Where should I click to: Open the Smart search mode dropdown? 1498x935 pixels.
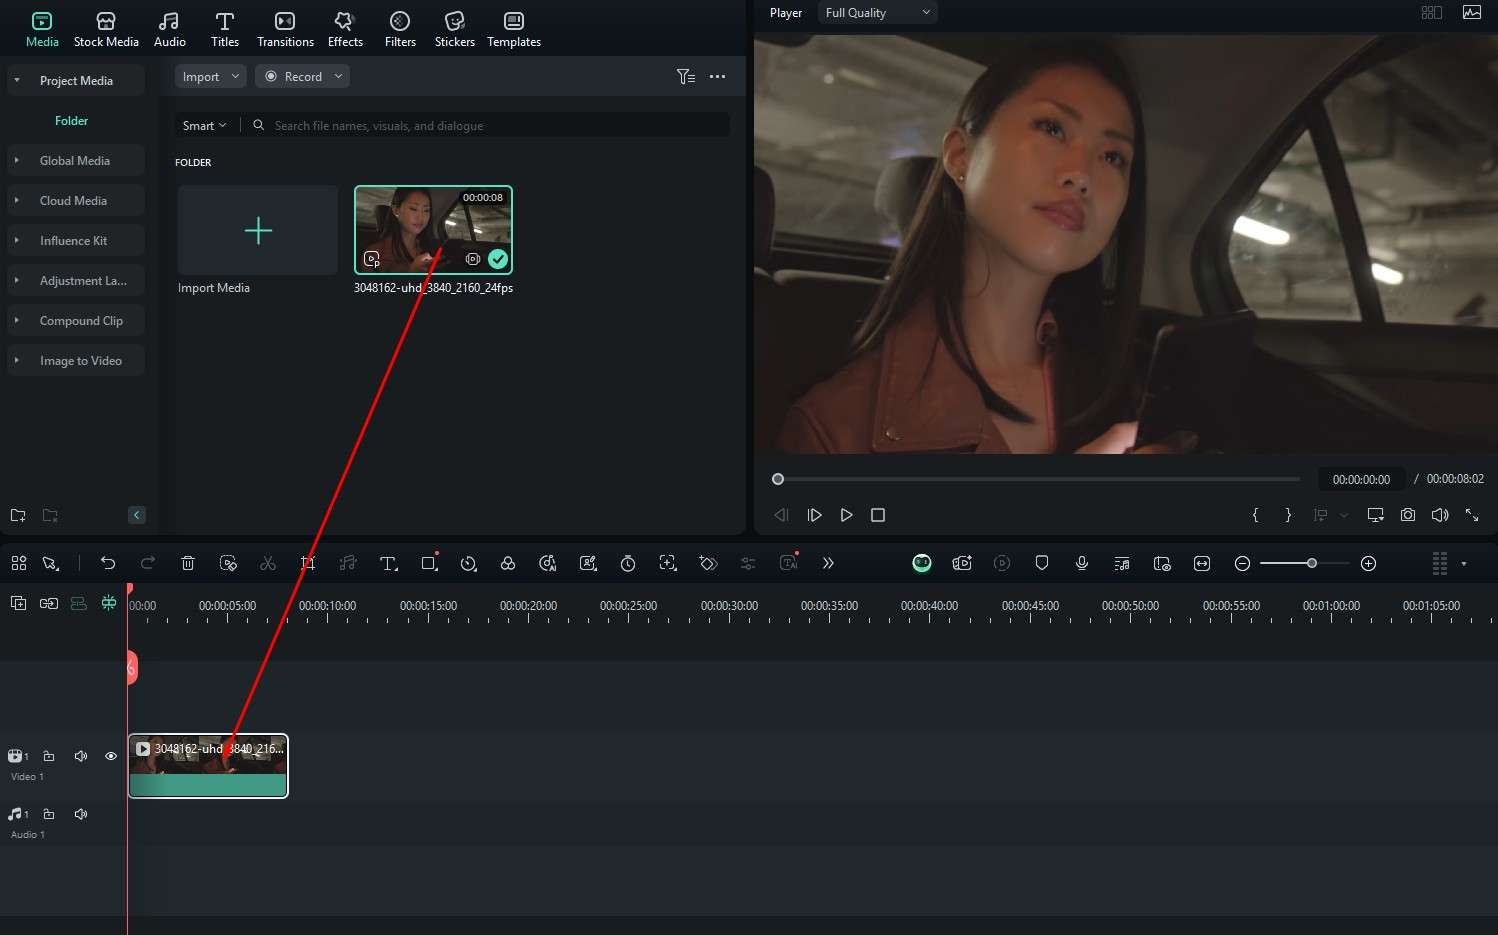pyautogui.click(x=204, y=125)
